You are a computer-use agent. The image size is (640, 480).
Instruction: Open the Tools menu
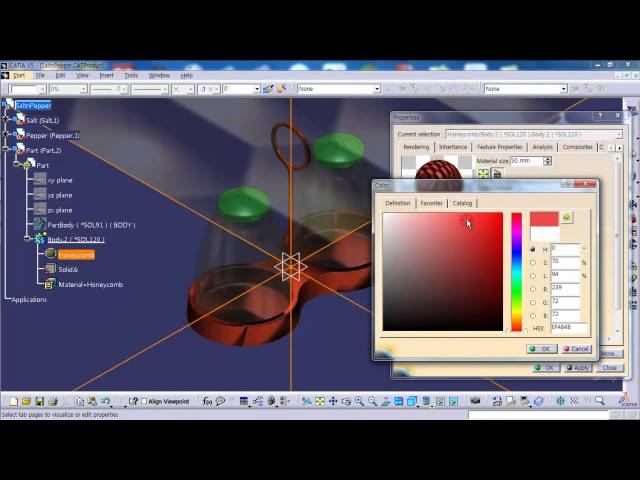coord(131,76)
